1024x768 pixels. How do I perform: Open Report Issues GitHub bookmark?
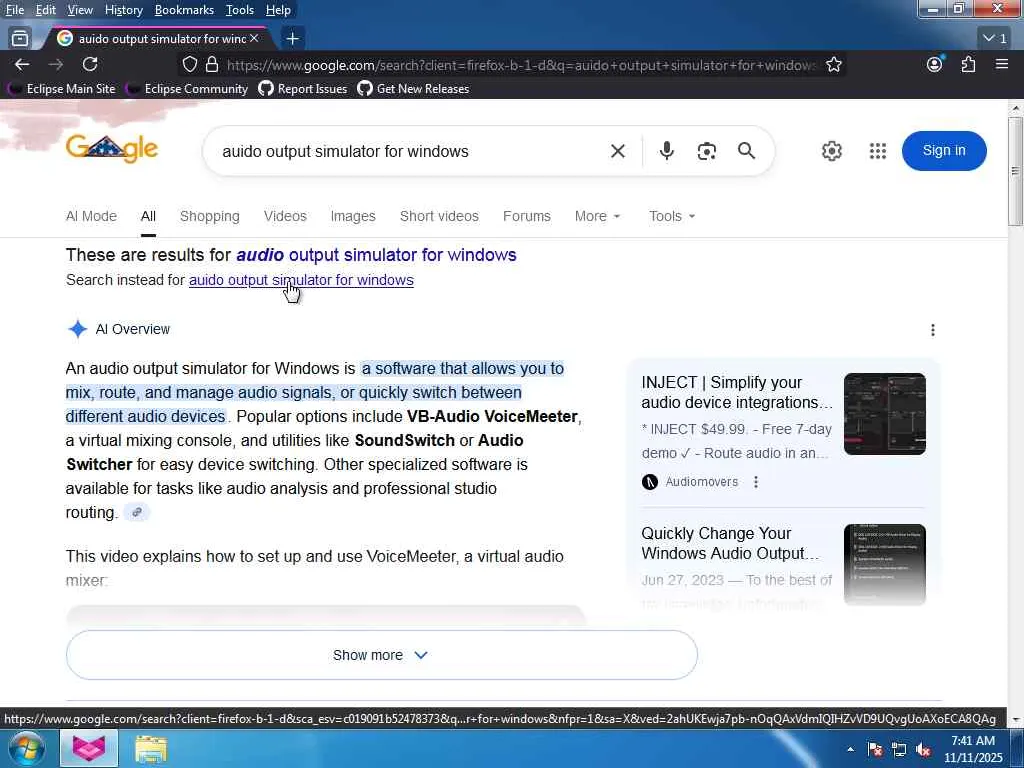tap(303, 89)
